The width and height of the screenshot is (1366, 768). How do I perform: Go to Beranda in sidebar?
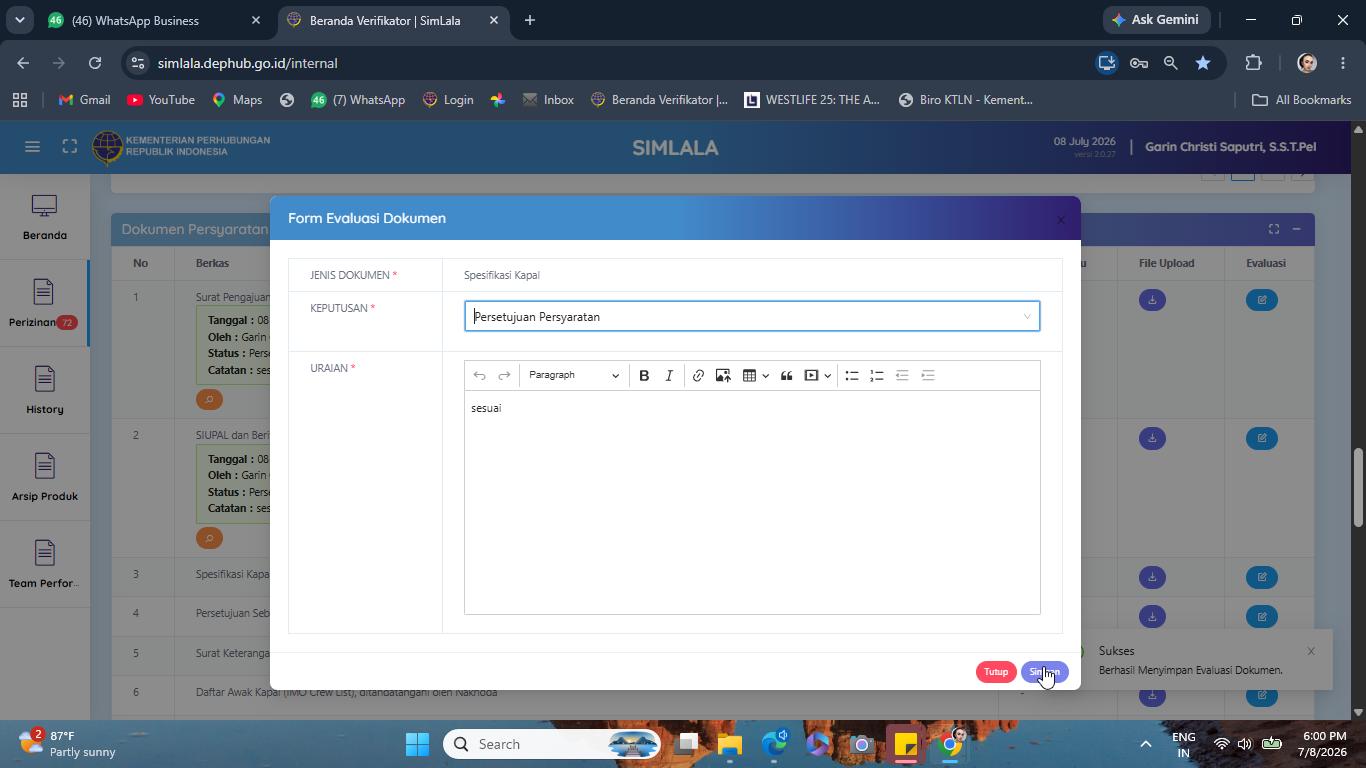44,218
